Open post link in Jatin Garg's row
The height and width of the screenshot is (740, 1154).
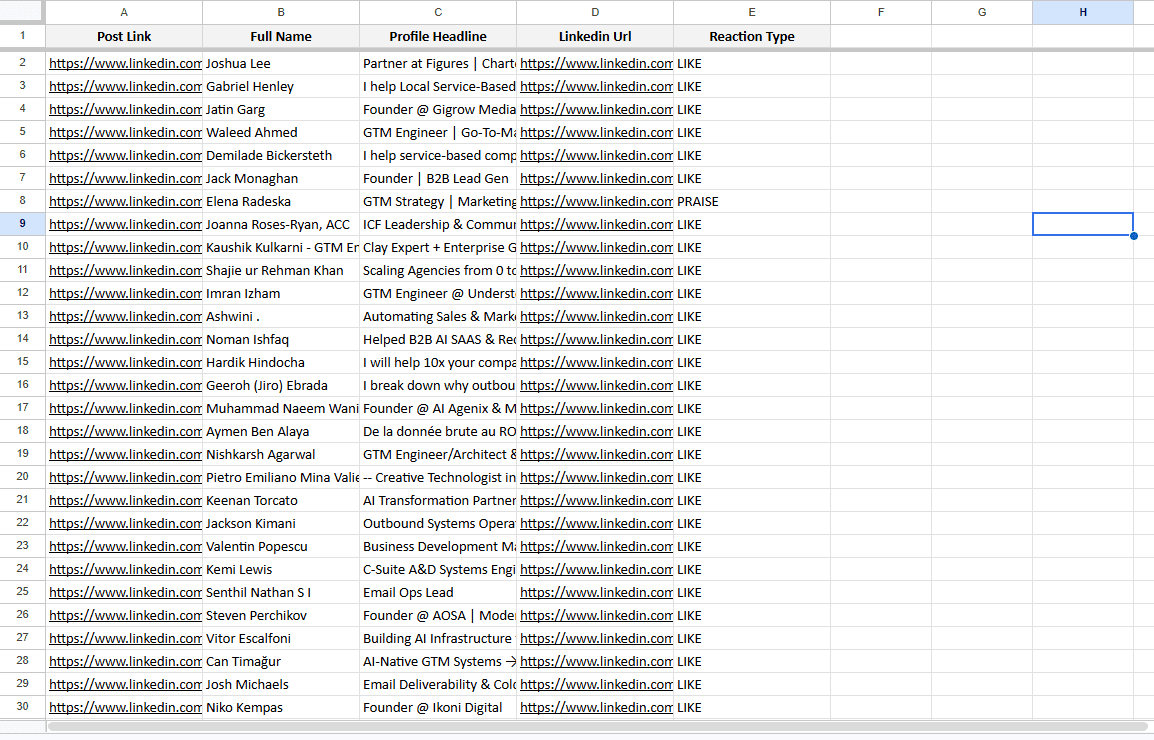point(125,109)
